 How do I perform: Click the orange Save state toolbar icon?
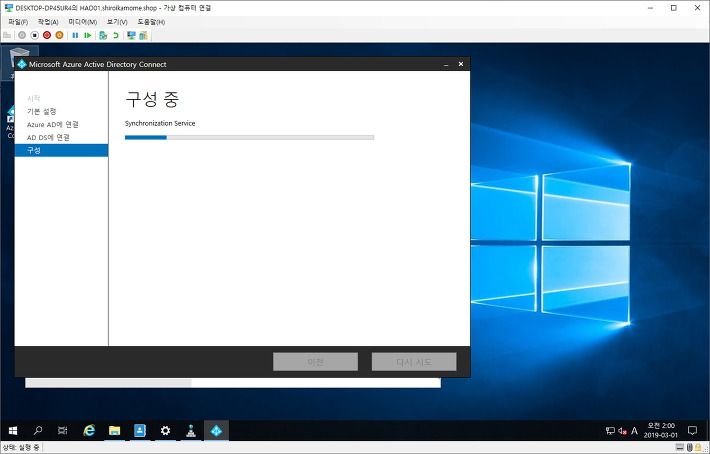pyautogui.click(x=59, y=35)
